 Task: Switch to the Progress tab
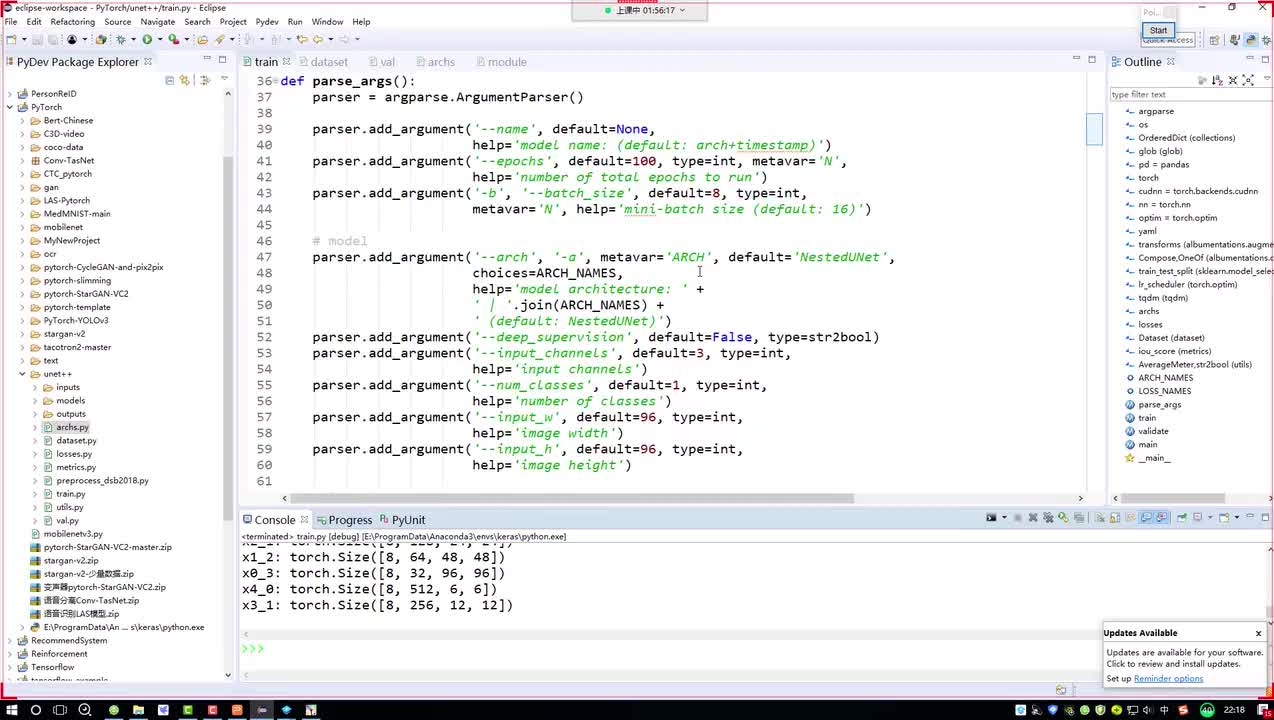(x=350, y=520)
